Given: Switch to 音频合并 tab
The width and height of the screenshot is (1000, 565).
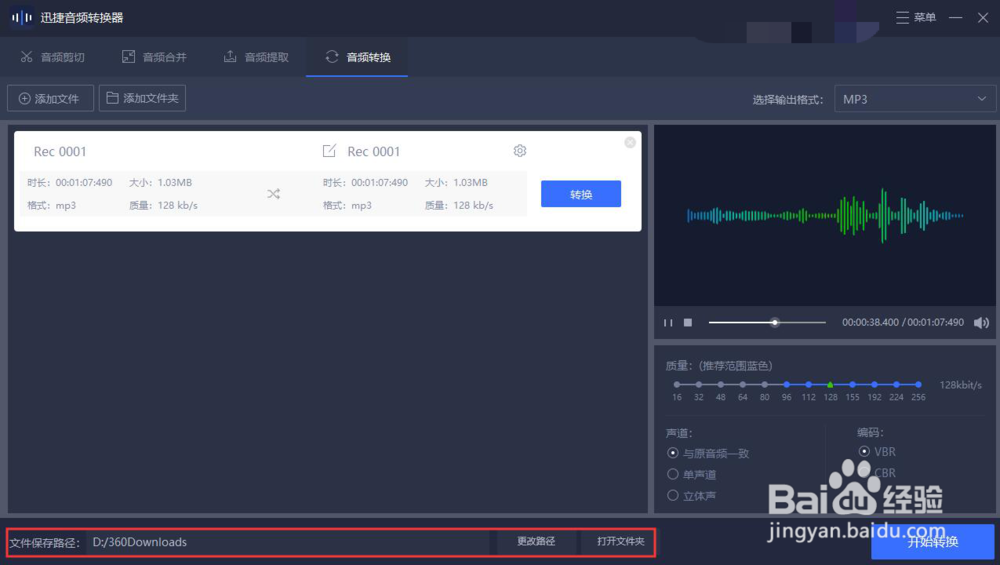Looking at the screenshot, I should click(154, 57).
